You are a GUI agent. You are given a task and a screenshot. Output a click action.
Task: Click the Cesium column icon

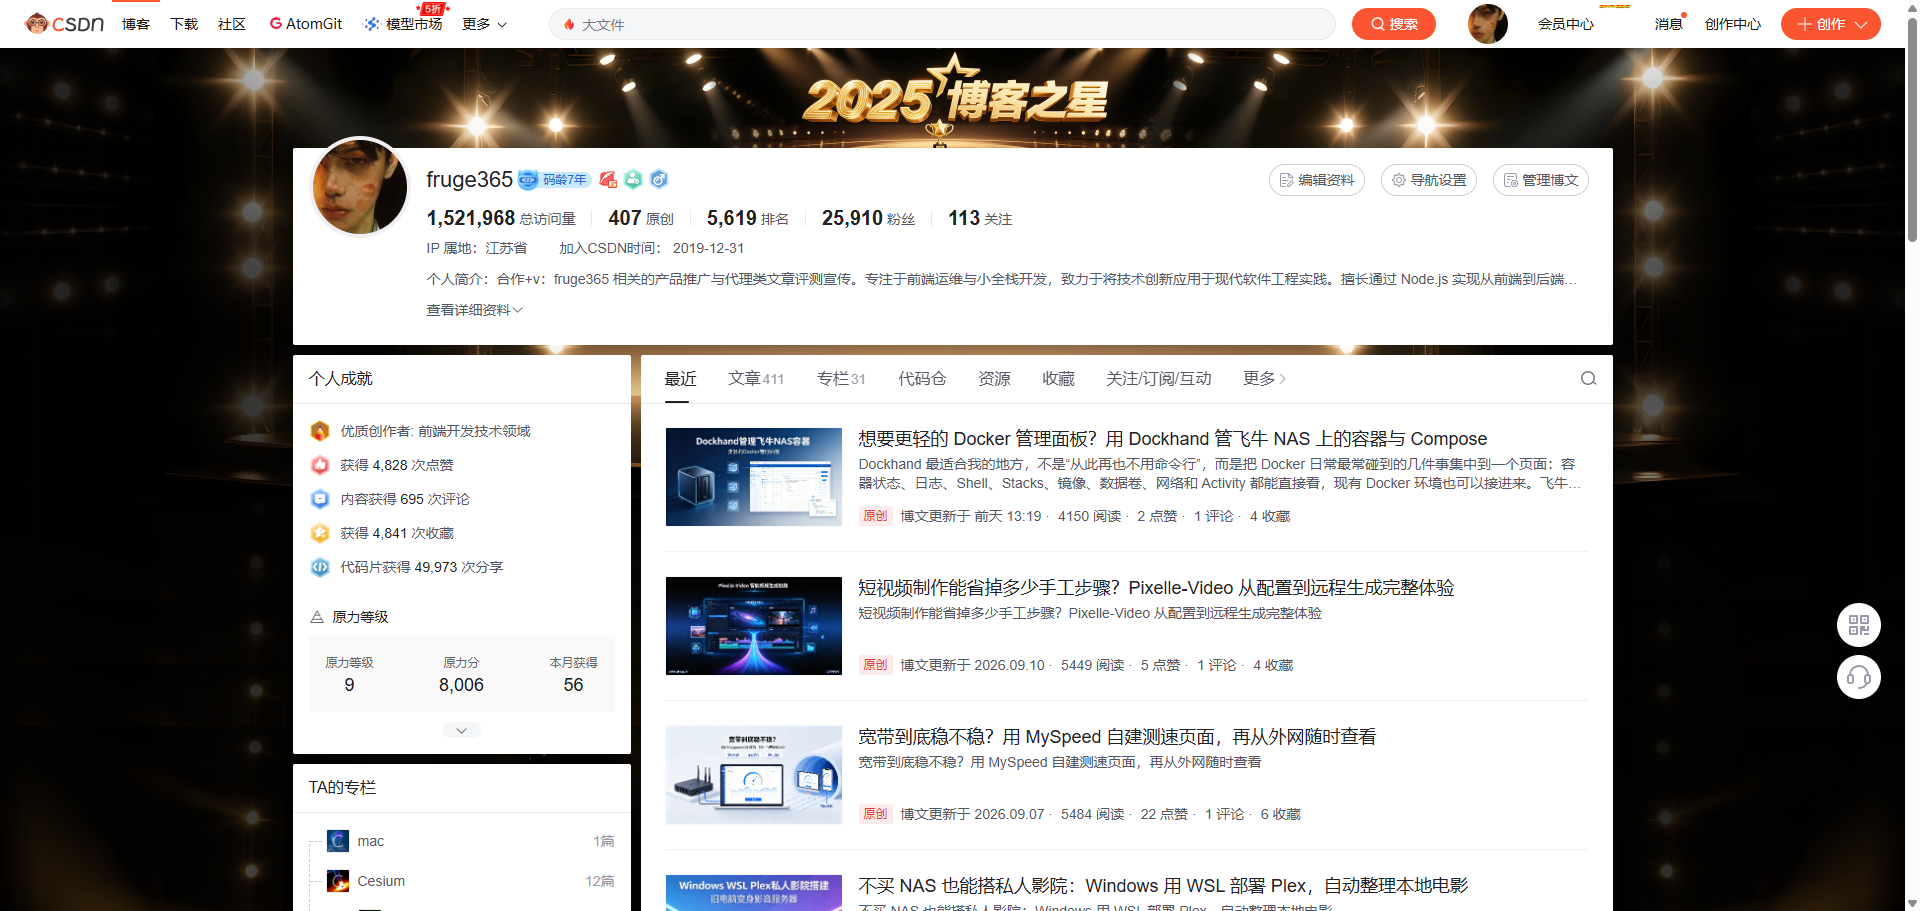click(x=338, y=881)
